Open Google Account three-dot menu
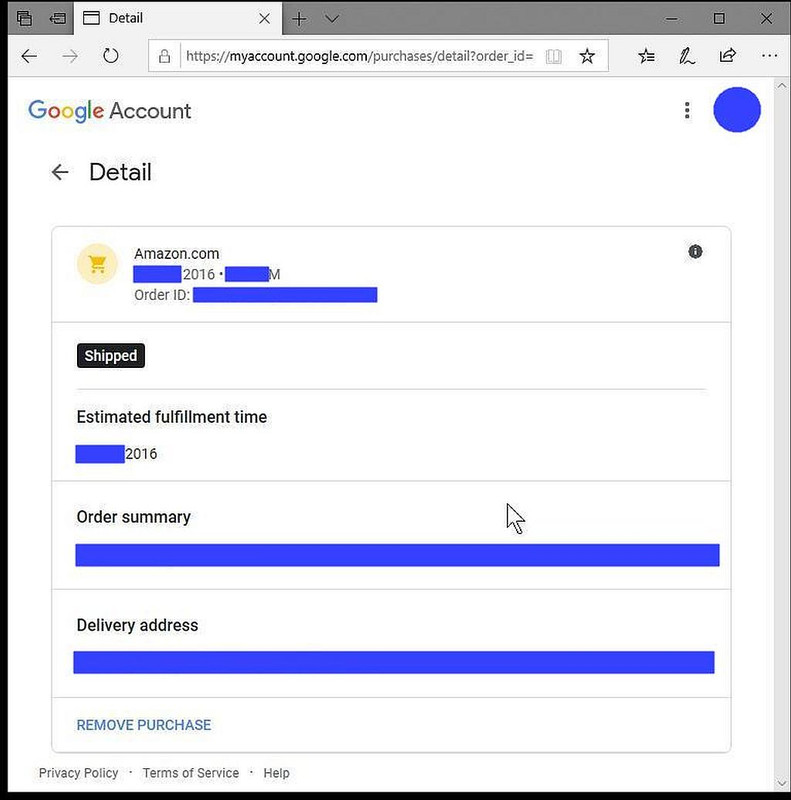Screen dimensions: 791x800 pos(687,110)
